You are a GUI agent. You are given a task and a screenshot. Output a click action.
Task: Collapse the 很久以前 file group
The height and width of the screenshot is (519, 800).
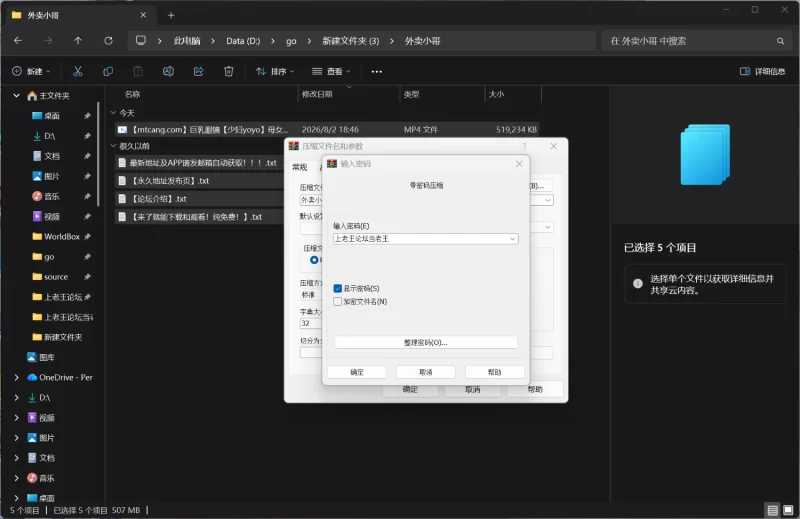point(114,146)
